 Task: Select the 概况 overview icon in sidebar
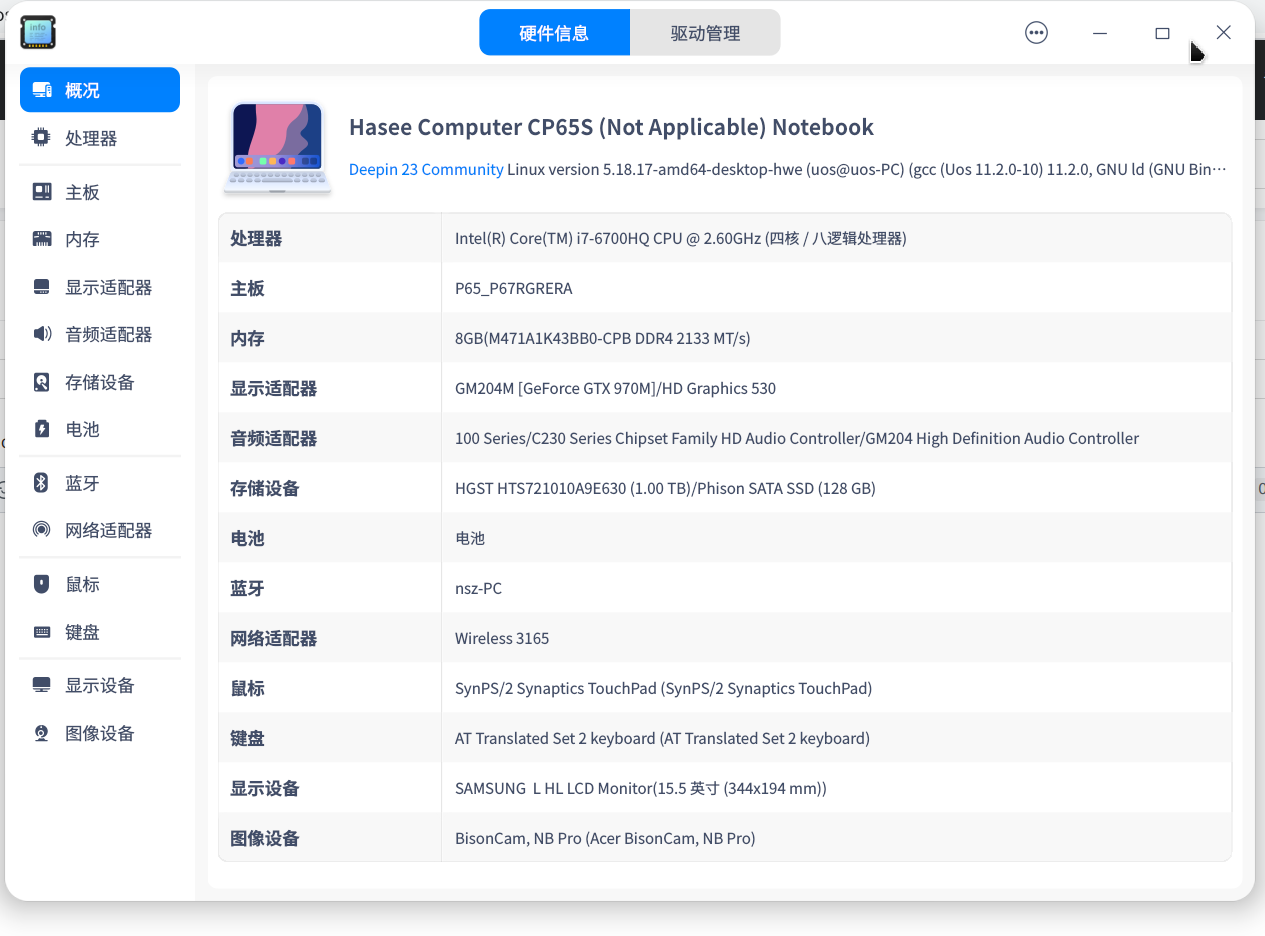click(x=42, y=90)
